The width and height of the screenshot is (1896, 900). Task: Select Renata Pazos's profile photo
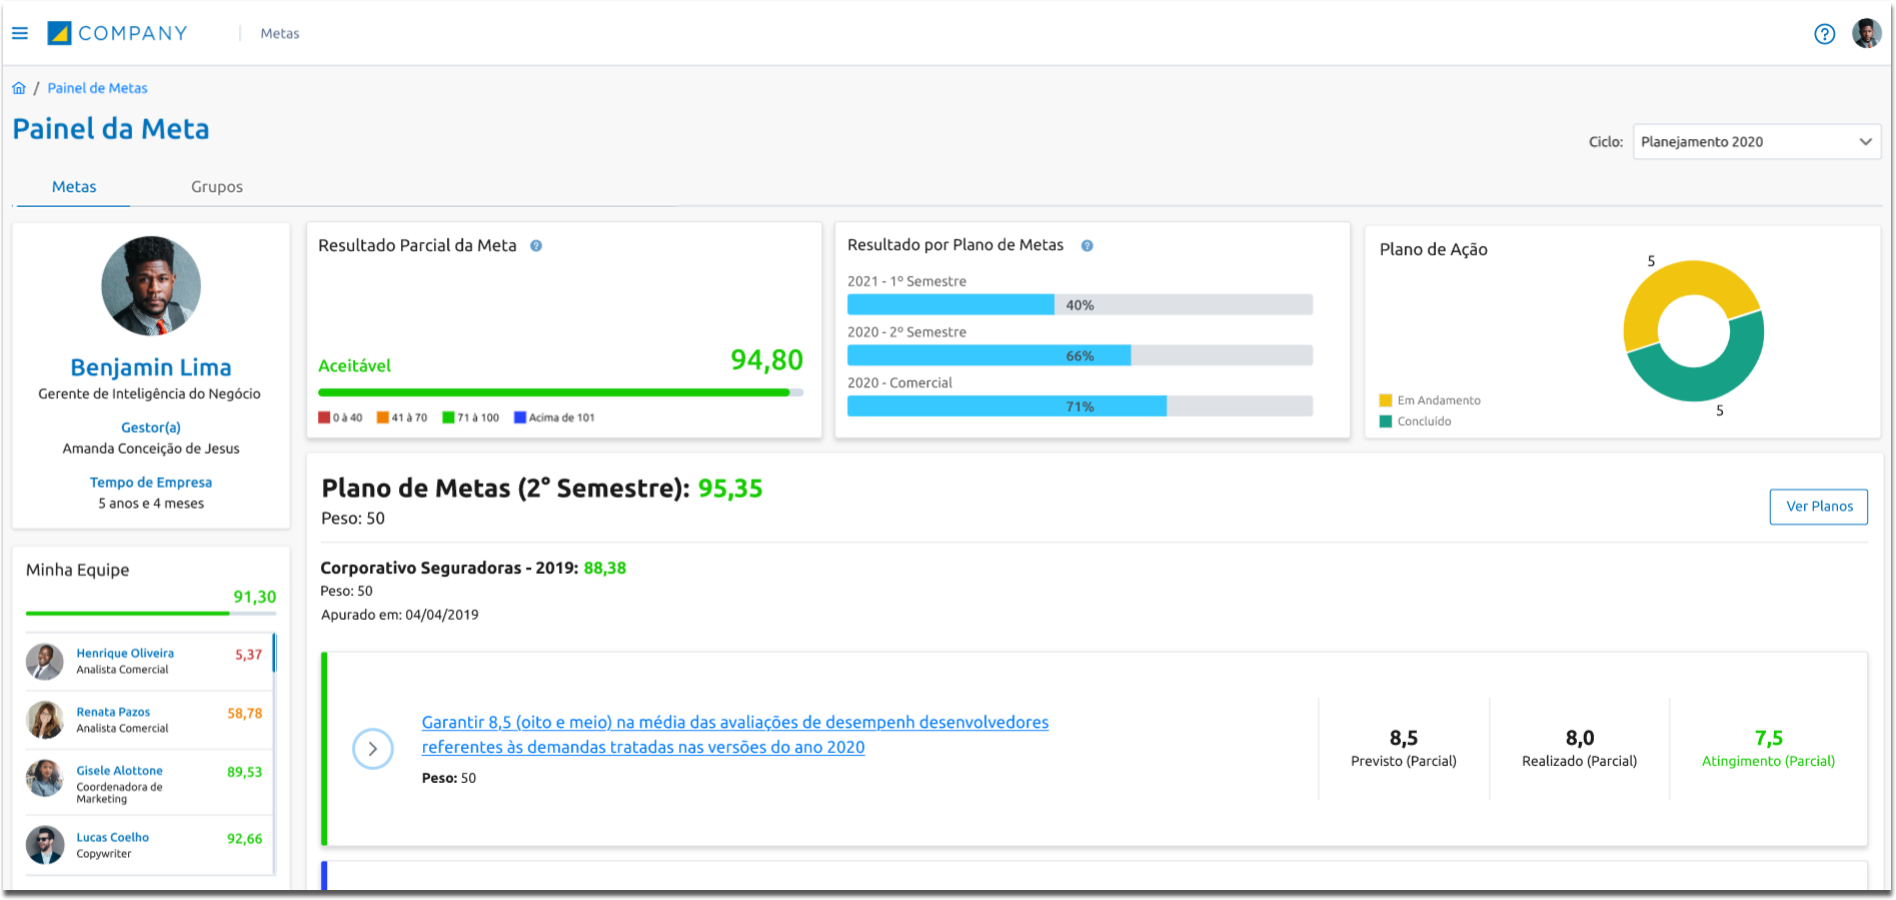(45, 720)
